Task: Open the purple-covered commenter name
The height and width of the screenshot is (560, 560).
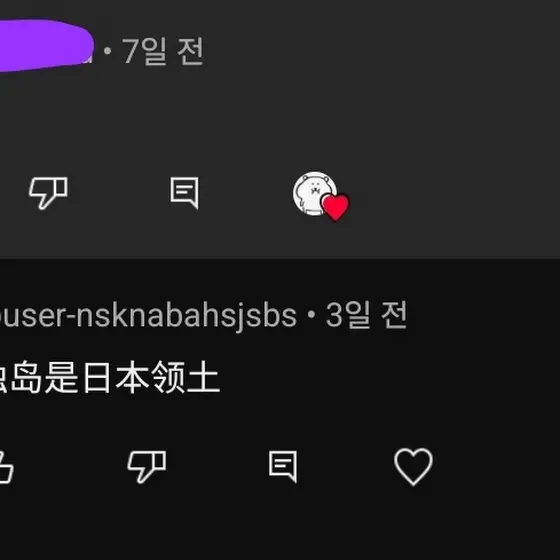Action: tap(46, 46)
